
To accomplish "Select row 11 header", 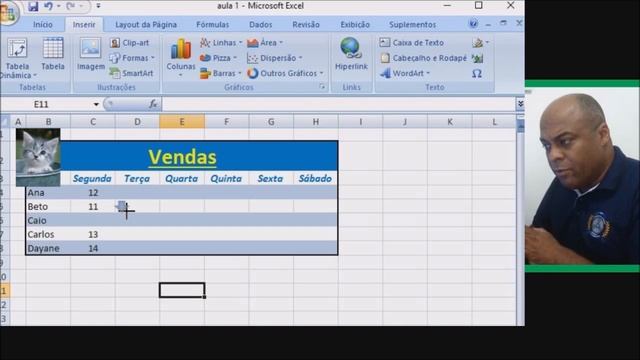I will point(4,291).
